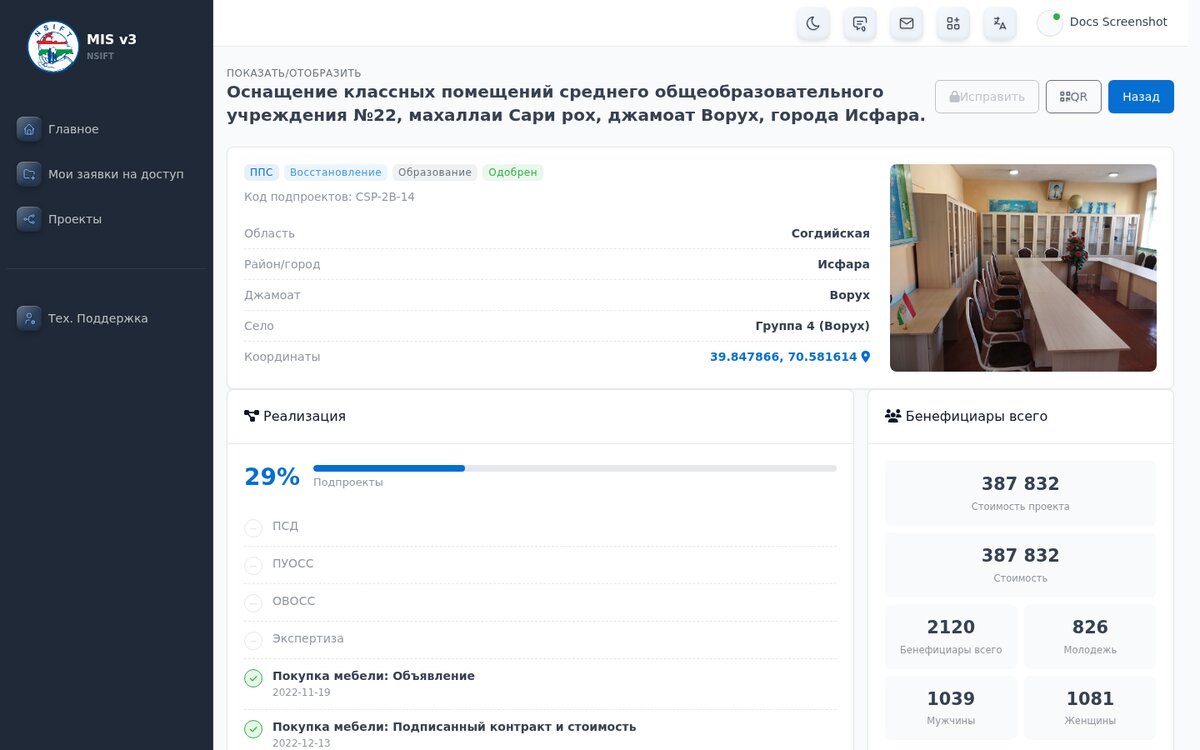1200x750 pixels.
Task: Show the QR code button
Action: click(x=1073, y=97)
